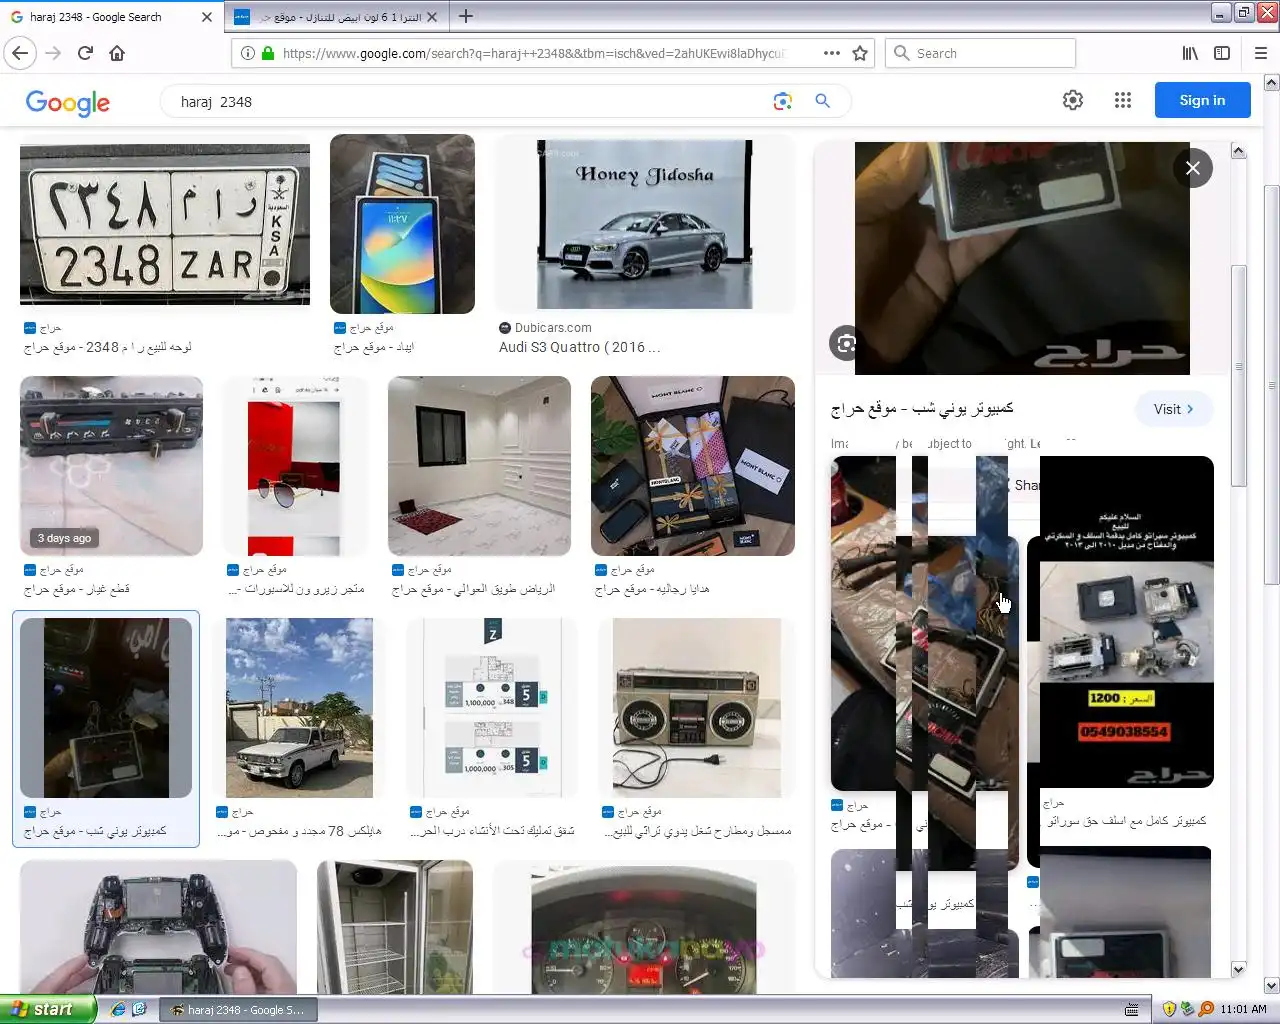Viewport: 1280px width, 1024px height.
Task: Open the empty white room image
Action: [x=479, y=466]
